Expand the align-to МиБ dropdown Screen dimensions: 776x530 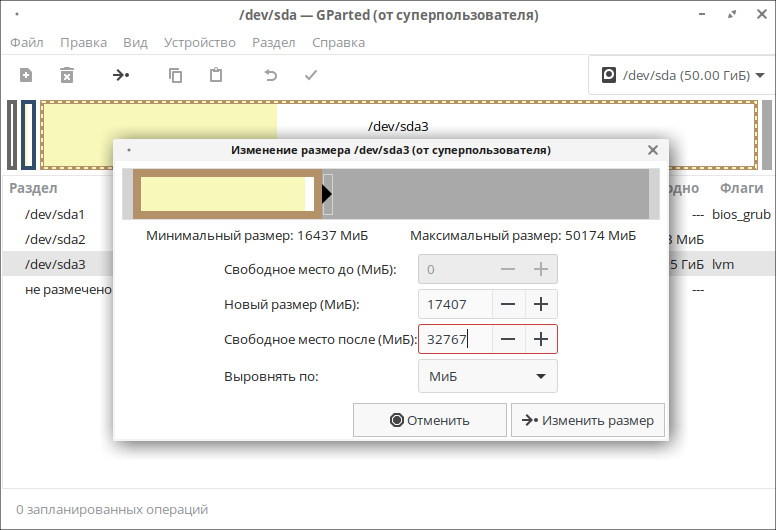(487, 376)
